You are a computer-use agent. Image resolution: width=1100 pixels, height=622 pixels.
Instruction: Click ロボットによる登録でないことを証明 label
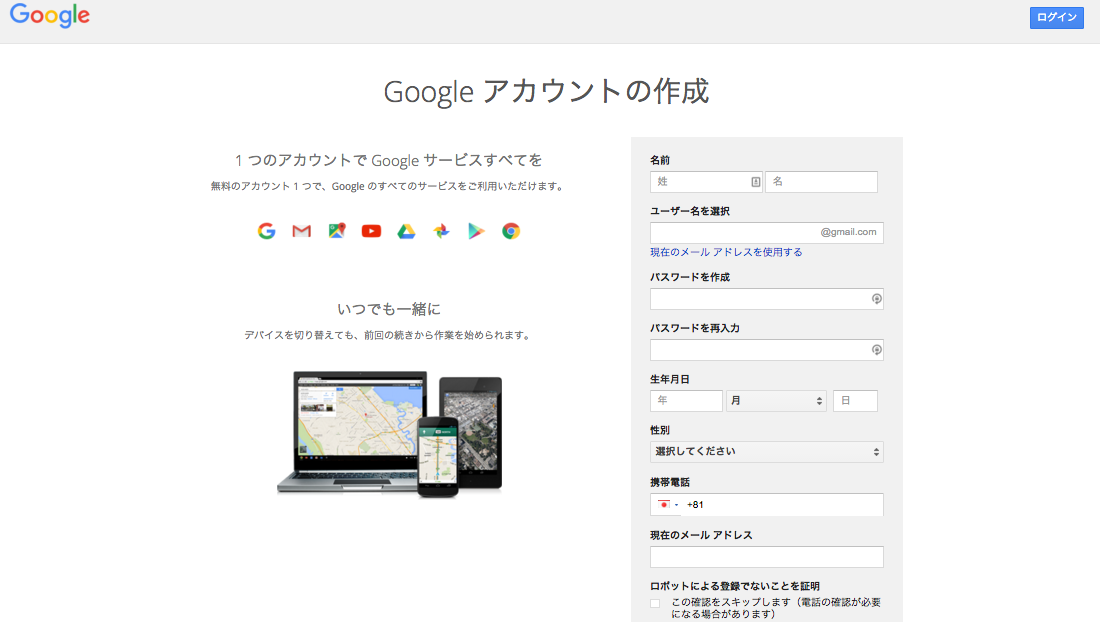coord(735,586)
